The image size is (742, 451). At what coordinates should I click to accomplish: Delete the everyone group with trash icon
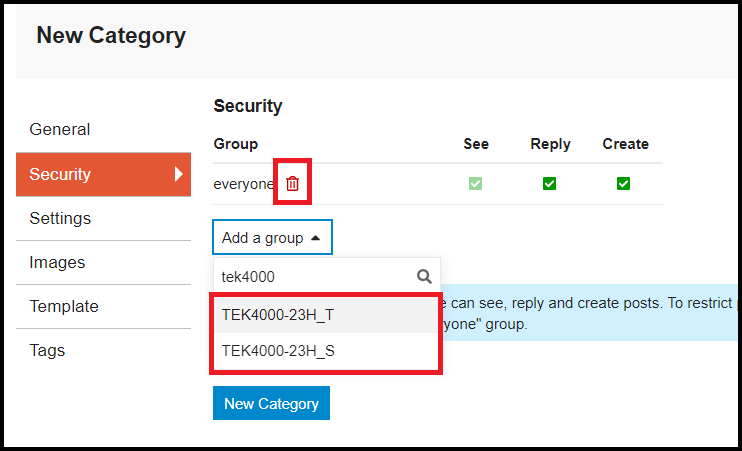pos(292,183)
